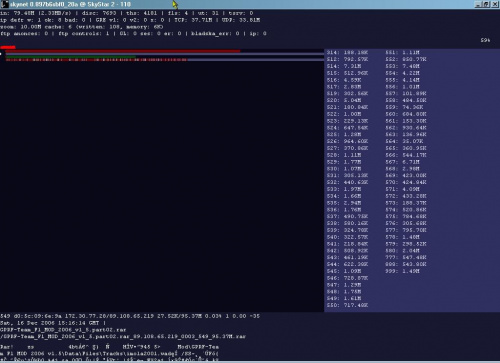Close the skynet console window
Screen dimensions: 500x363
[x=494, y=4]
